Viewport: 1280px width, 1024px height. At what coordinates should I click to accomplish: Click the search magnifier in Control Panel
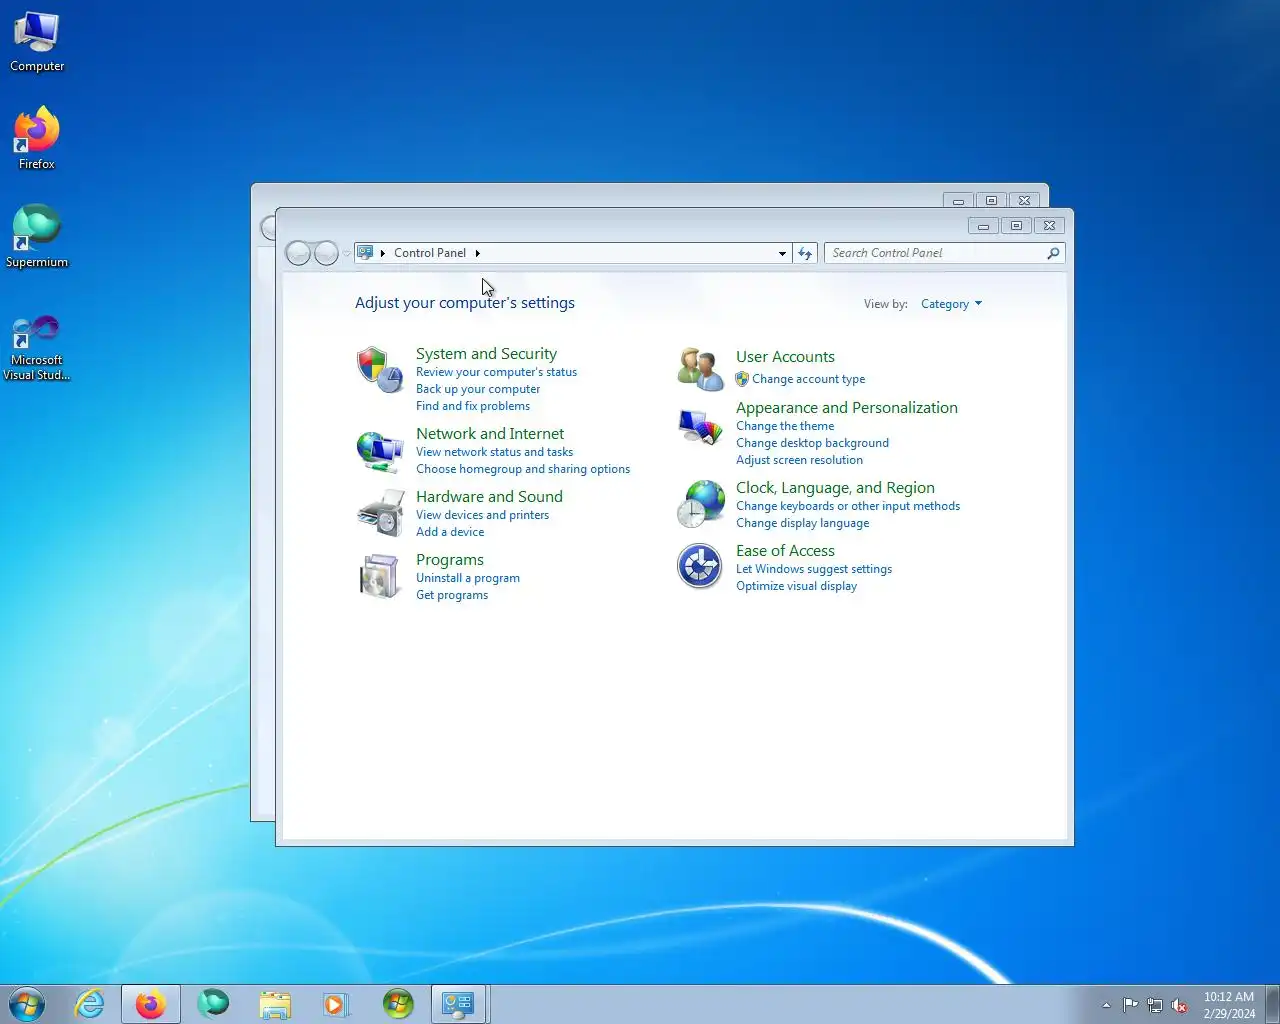point(1053,253)
